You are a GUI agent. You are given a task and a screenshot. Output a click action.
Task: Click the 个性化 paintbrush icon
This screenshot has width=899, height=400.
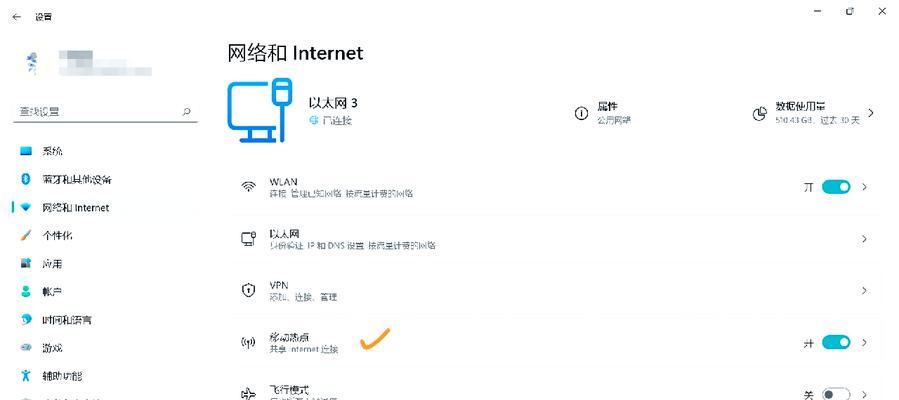coord(26,236)
